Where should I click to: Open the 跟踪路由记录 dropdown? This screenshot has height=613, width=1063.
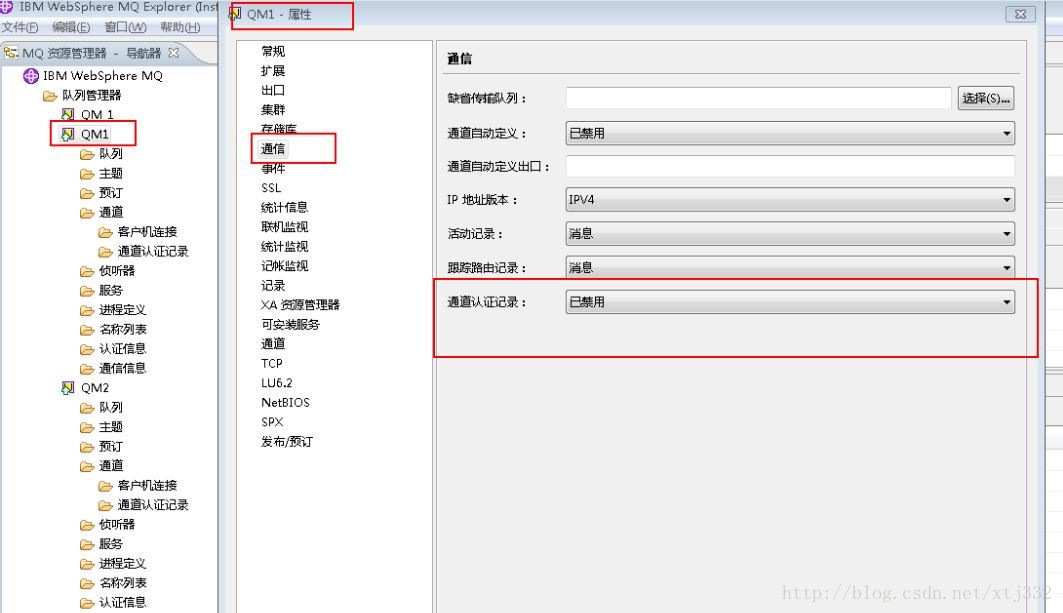(790, 268)
